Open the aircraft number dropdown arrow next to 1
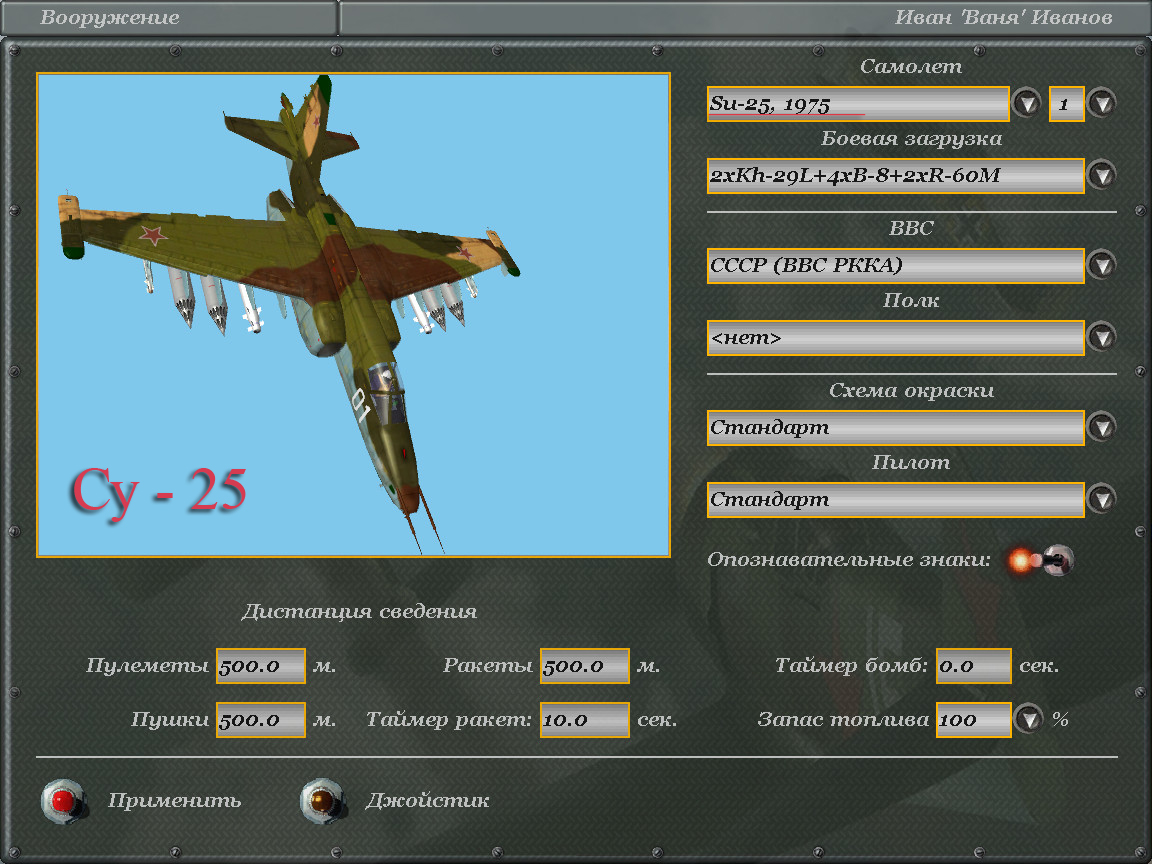This screenshot has height=864, width=1152. (1101, 104)
